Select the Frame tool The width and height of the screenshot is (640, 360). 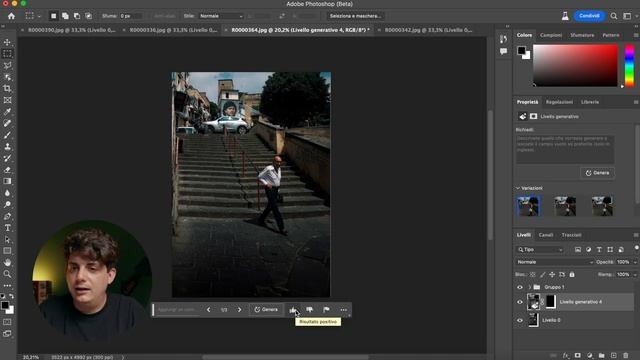[7, 100]
